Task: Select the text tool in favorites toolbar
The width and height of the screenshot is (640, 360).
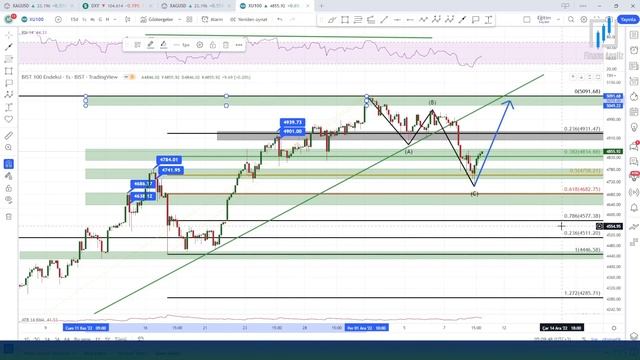Action: pyautogui.click(x=489, y=19)
